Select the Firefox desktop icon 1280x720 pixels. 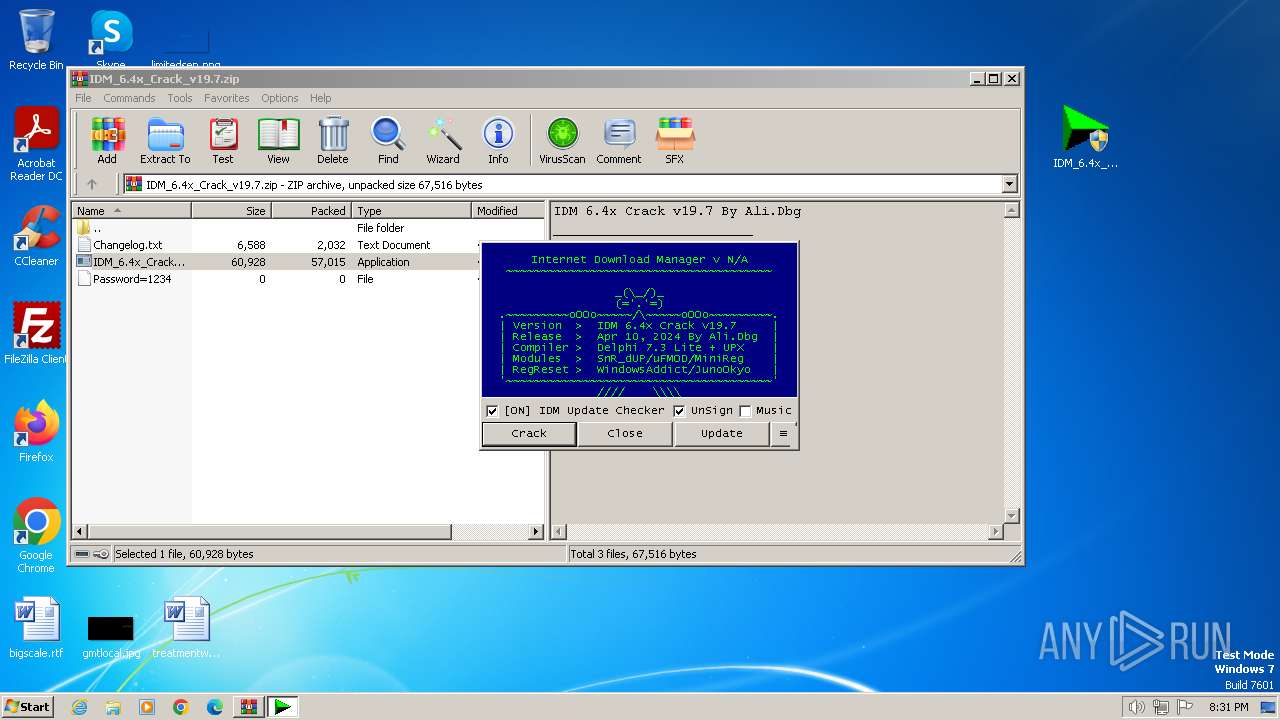(36, 432)
